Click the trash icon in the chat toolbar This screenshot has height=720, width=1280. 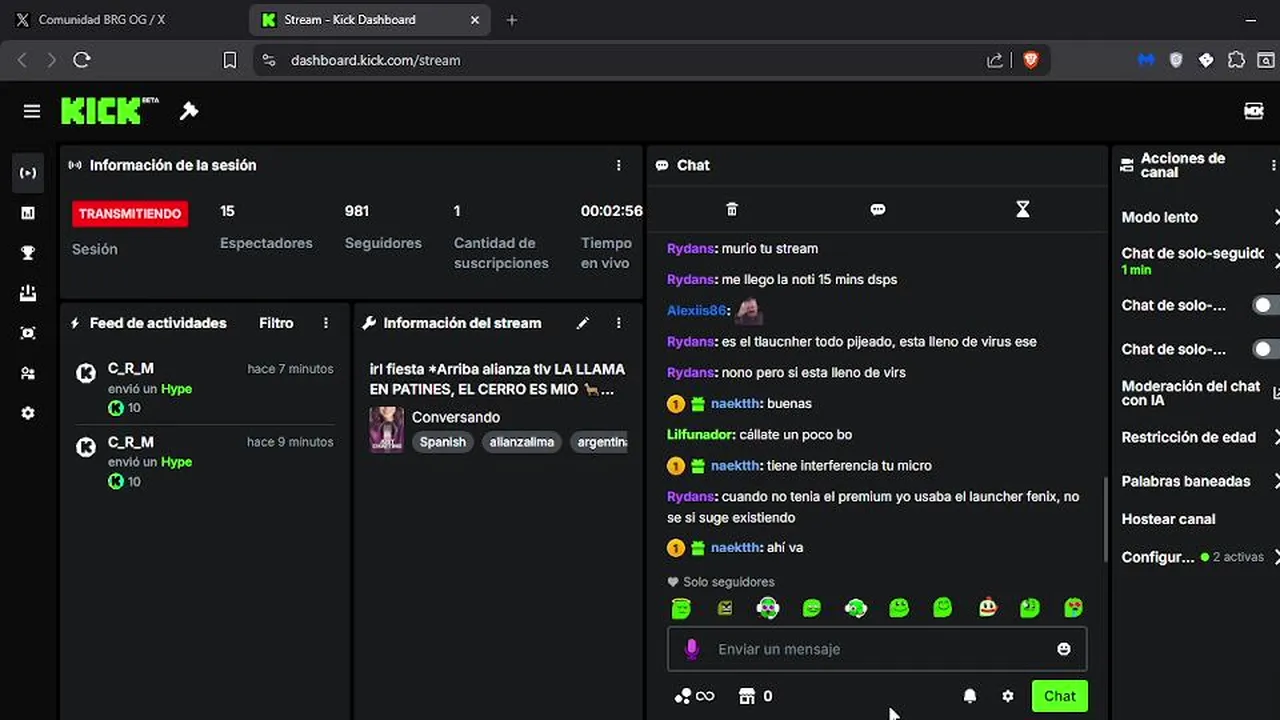pyautogui.click(x=732, y=209)
